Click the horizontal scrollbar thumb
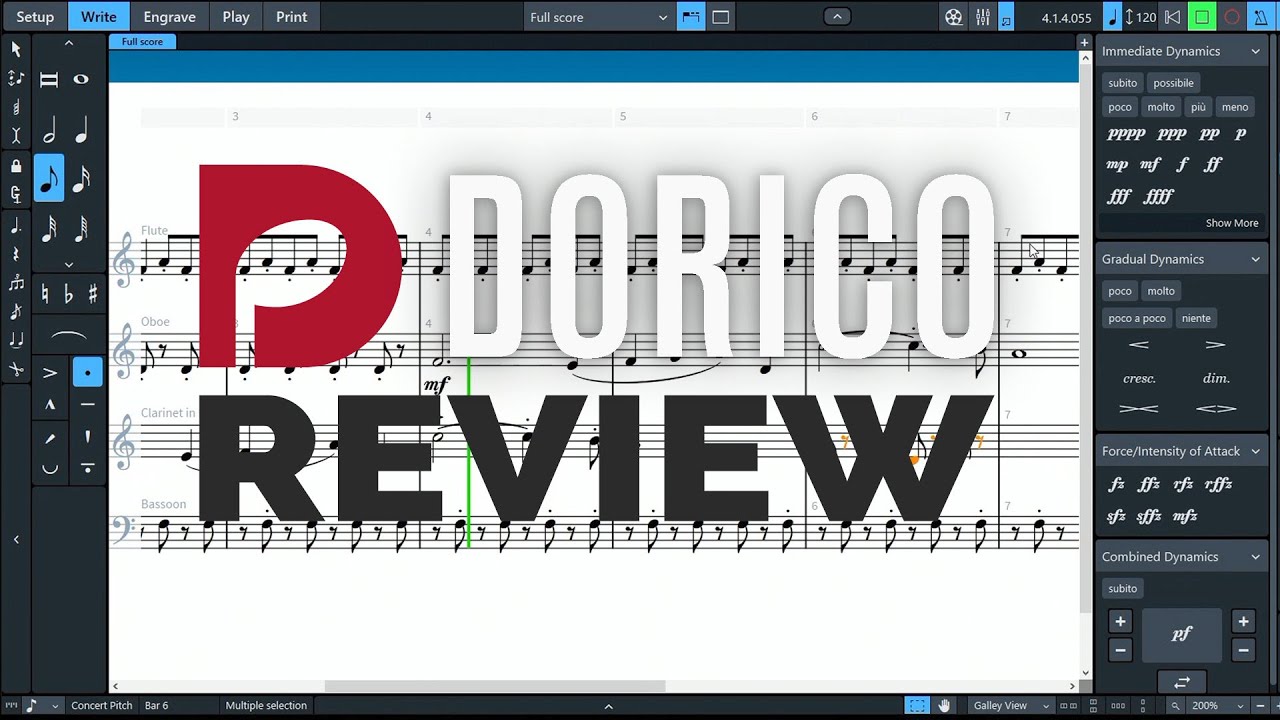The height and width of the screenshot is (720, 1280). tap(495, 686)
